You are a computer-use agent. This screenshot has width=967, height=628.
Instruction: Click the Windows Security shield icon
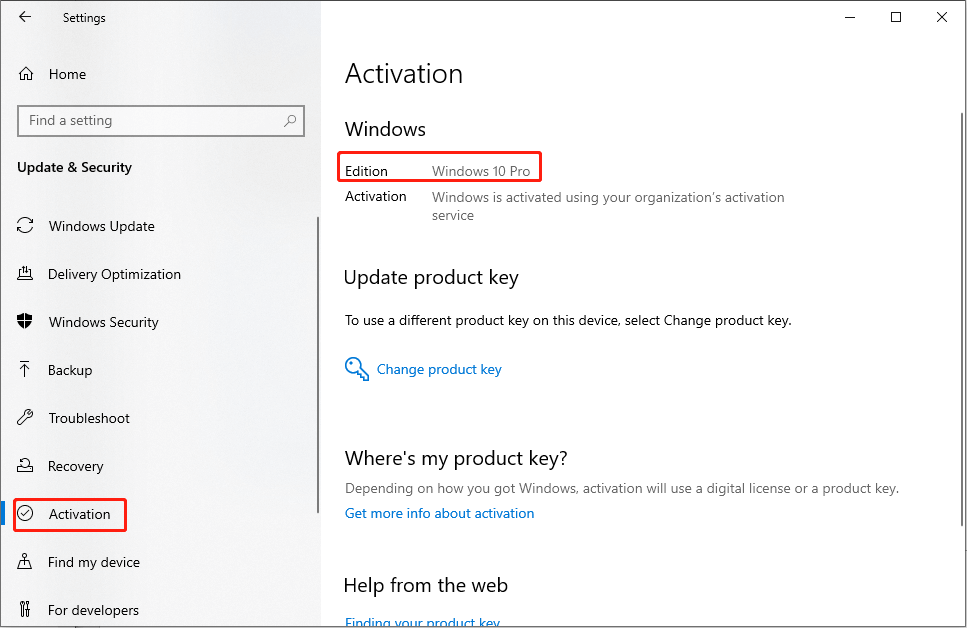point(26,322)
